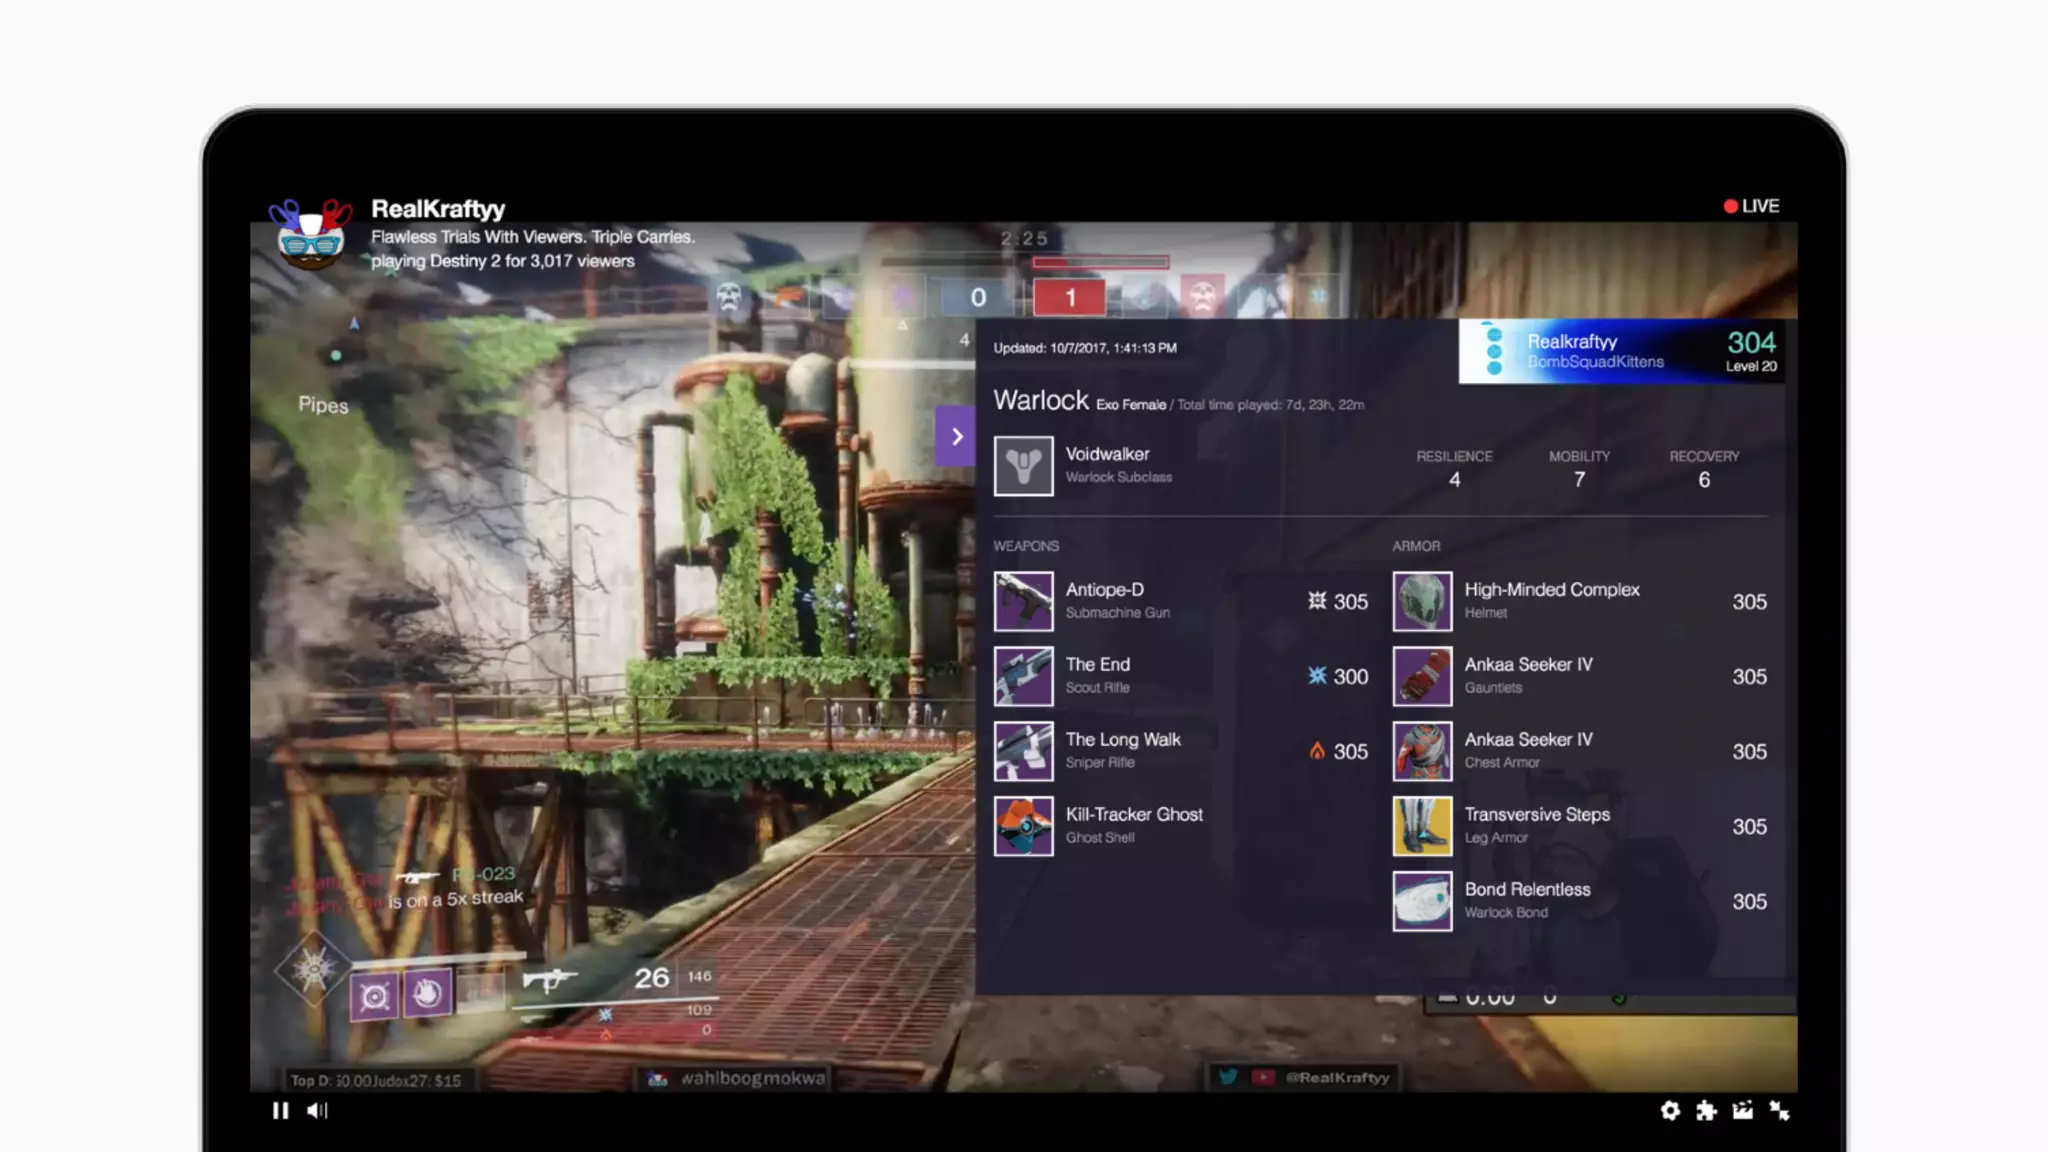Collapse the extension panel with purple arrow

(x=956, y=436)
